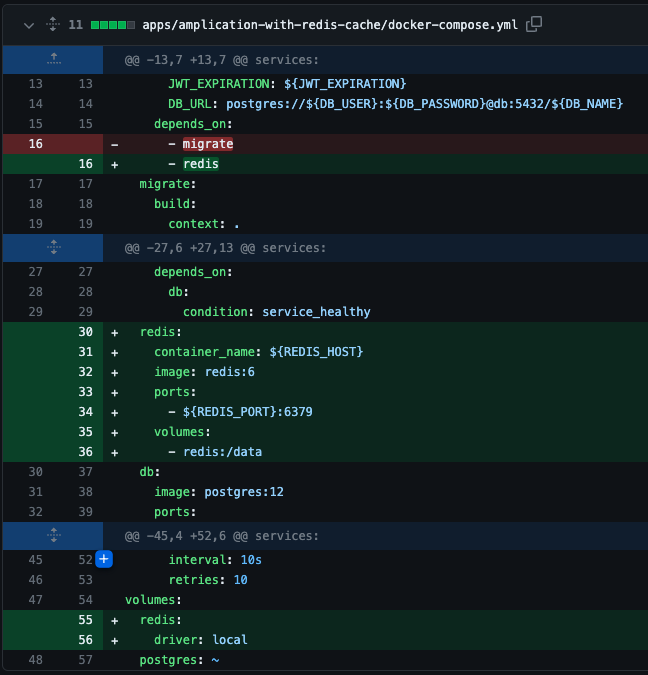Click line number 56 driver: local
The image size is (648, 675).
(x=85, y=640)
